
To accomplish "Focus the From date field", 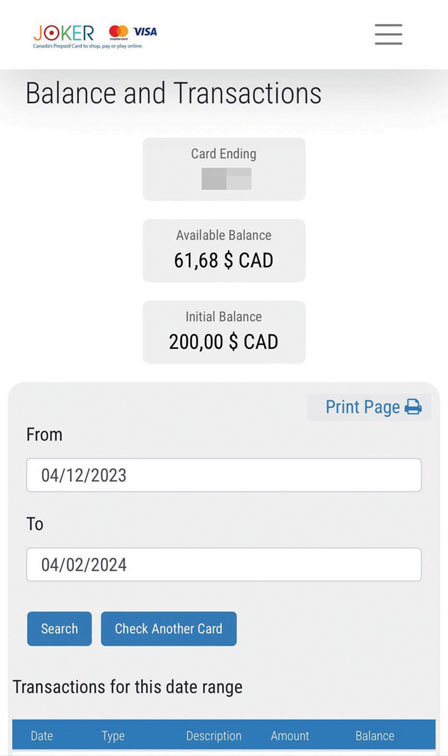I will click(x=224, y=475).
